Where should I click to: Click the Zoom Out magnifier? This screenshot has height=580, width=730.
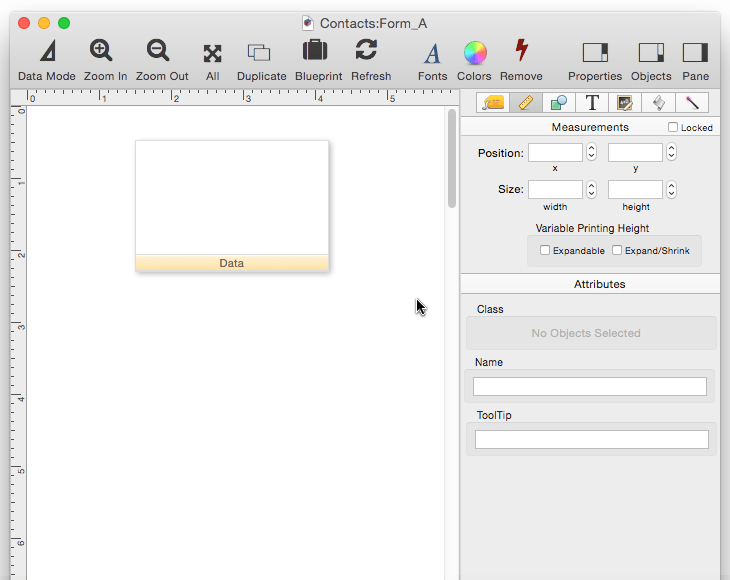pyautogui.click(x=159, y=53)
